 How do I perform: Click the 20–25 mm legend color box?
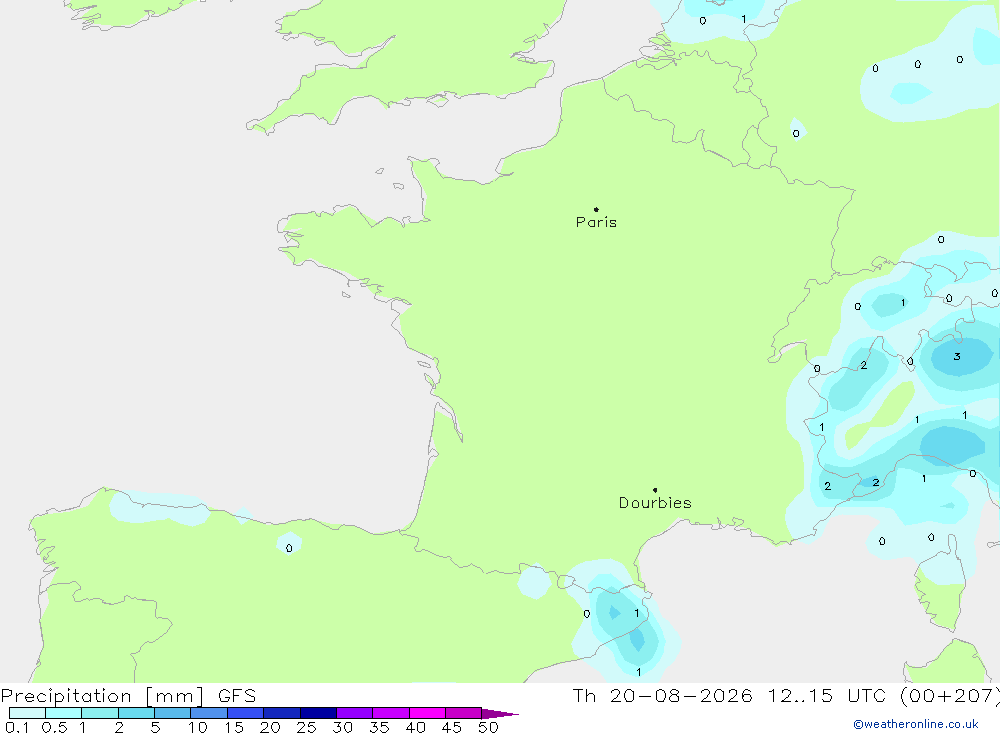coord(282,713)
